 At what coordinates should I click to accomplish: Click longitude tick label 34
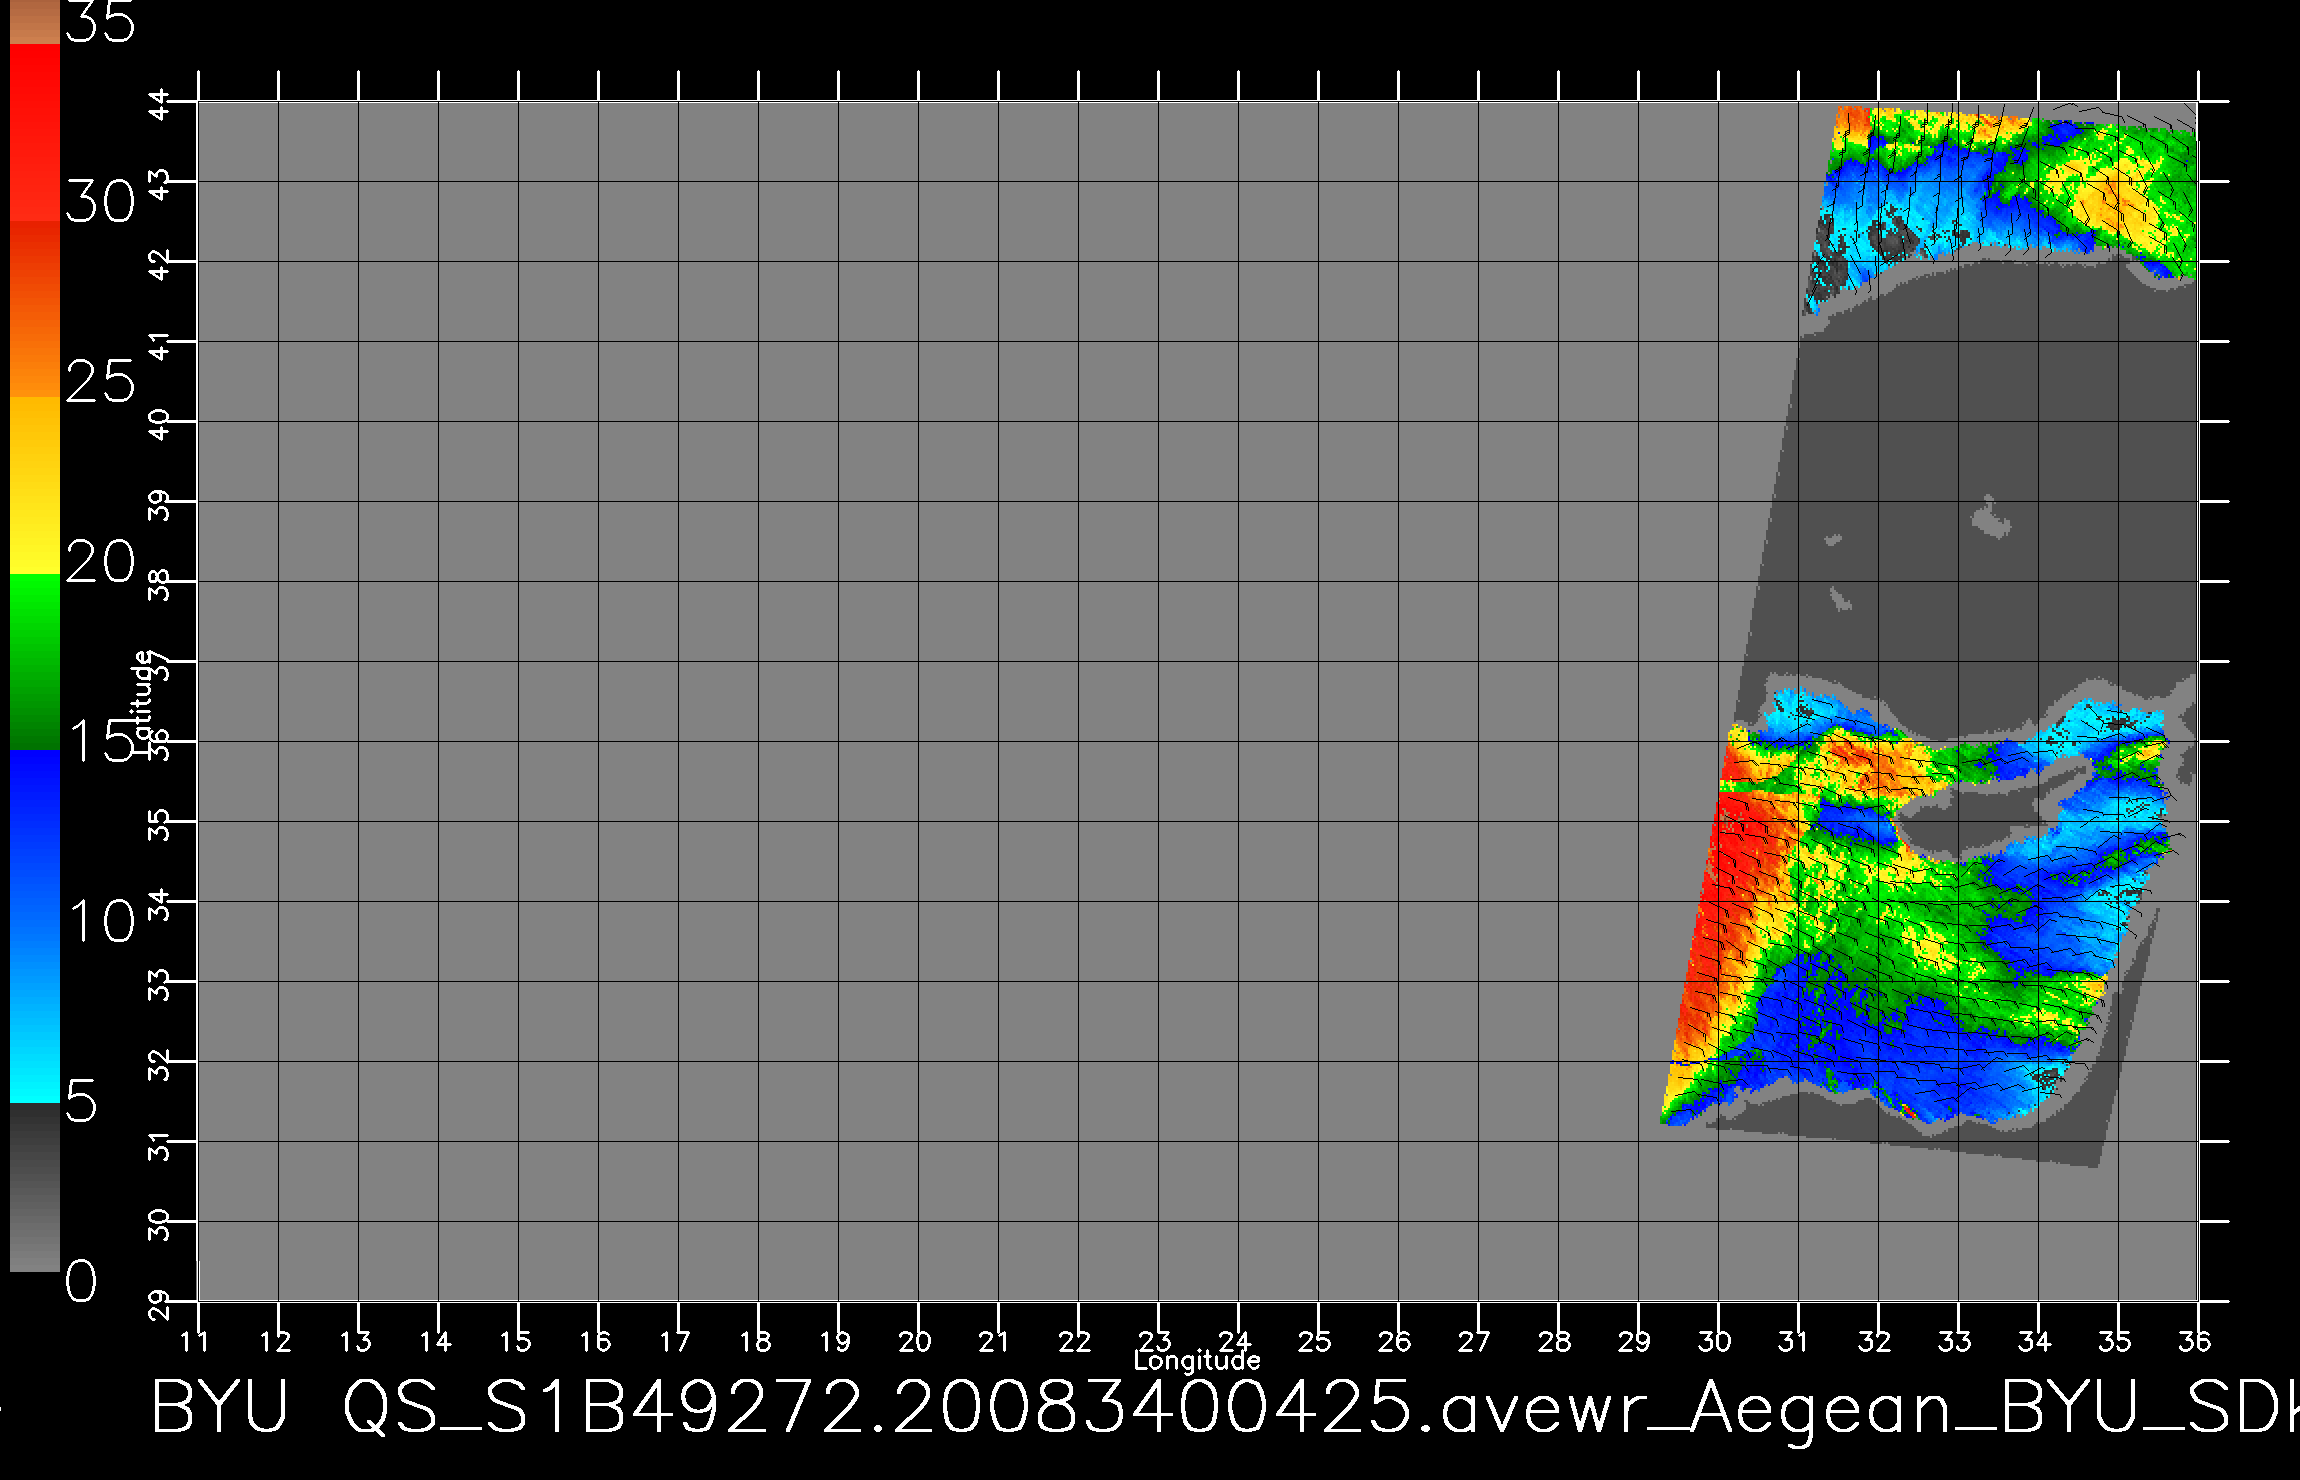pos(2035,1342)
